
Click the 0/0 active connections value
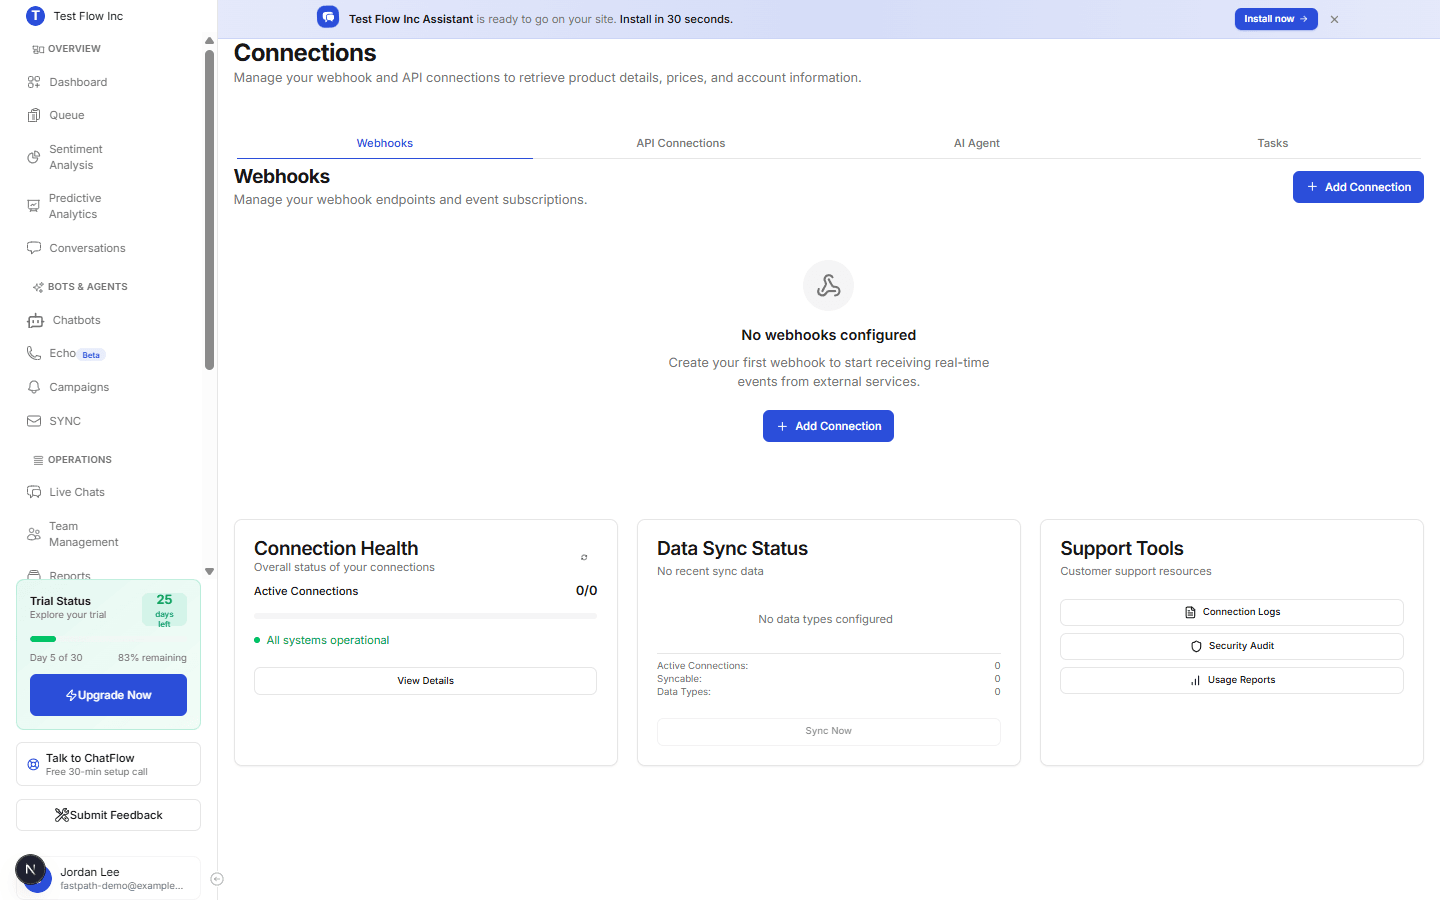586,591
